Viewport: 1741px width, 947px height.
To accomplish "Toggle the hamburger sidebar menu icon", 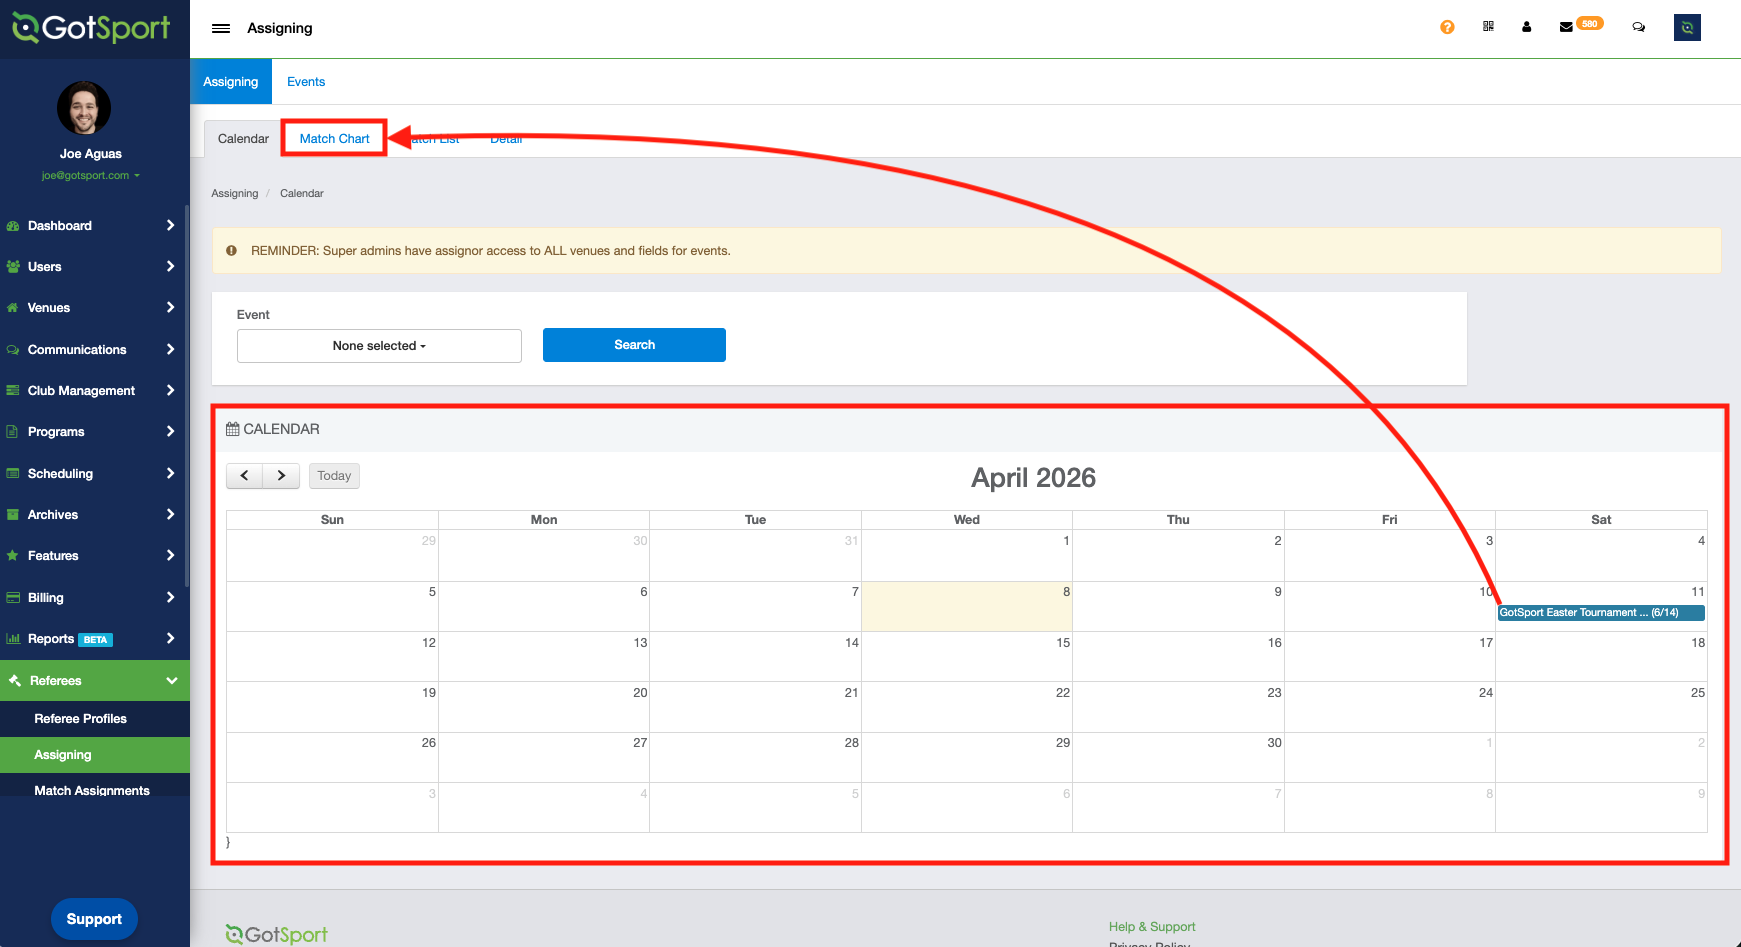I will (x=221, y=28).
